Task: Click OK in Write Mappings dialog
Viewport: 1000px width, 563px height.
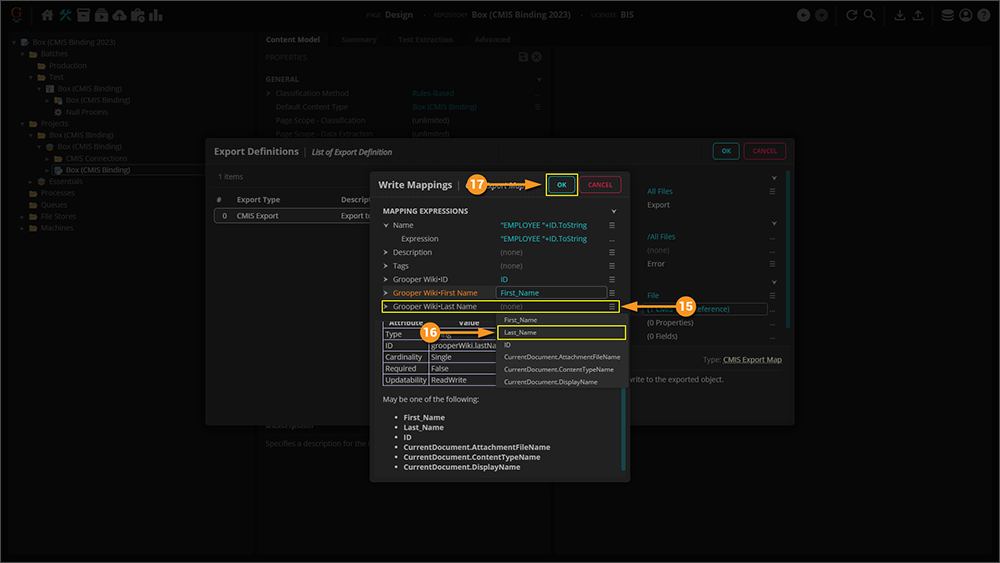Action: coord(561,185)
